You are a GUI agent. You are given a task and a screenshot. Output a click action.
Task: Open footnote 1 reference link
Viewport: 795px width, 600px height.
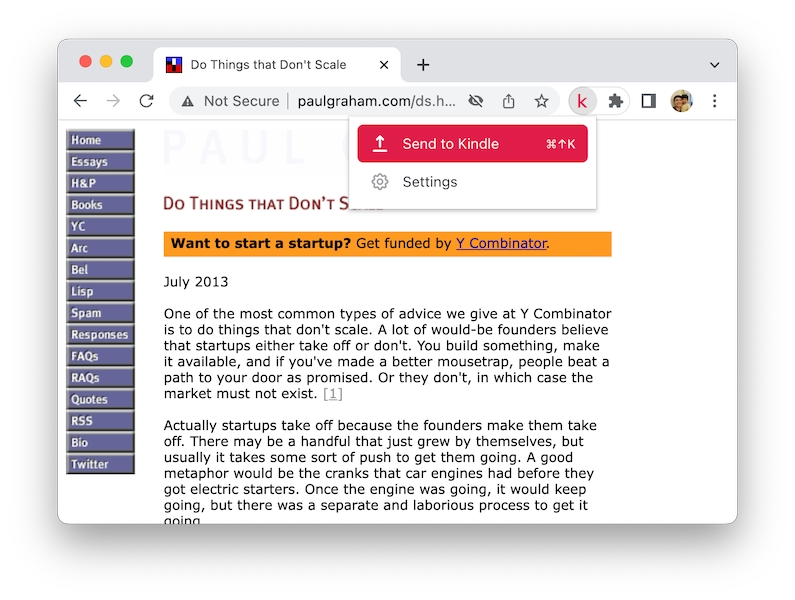point(333,394)
